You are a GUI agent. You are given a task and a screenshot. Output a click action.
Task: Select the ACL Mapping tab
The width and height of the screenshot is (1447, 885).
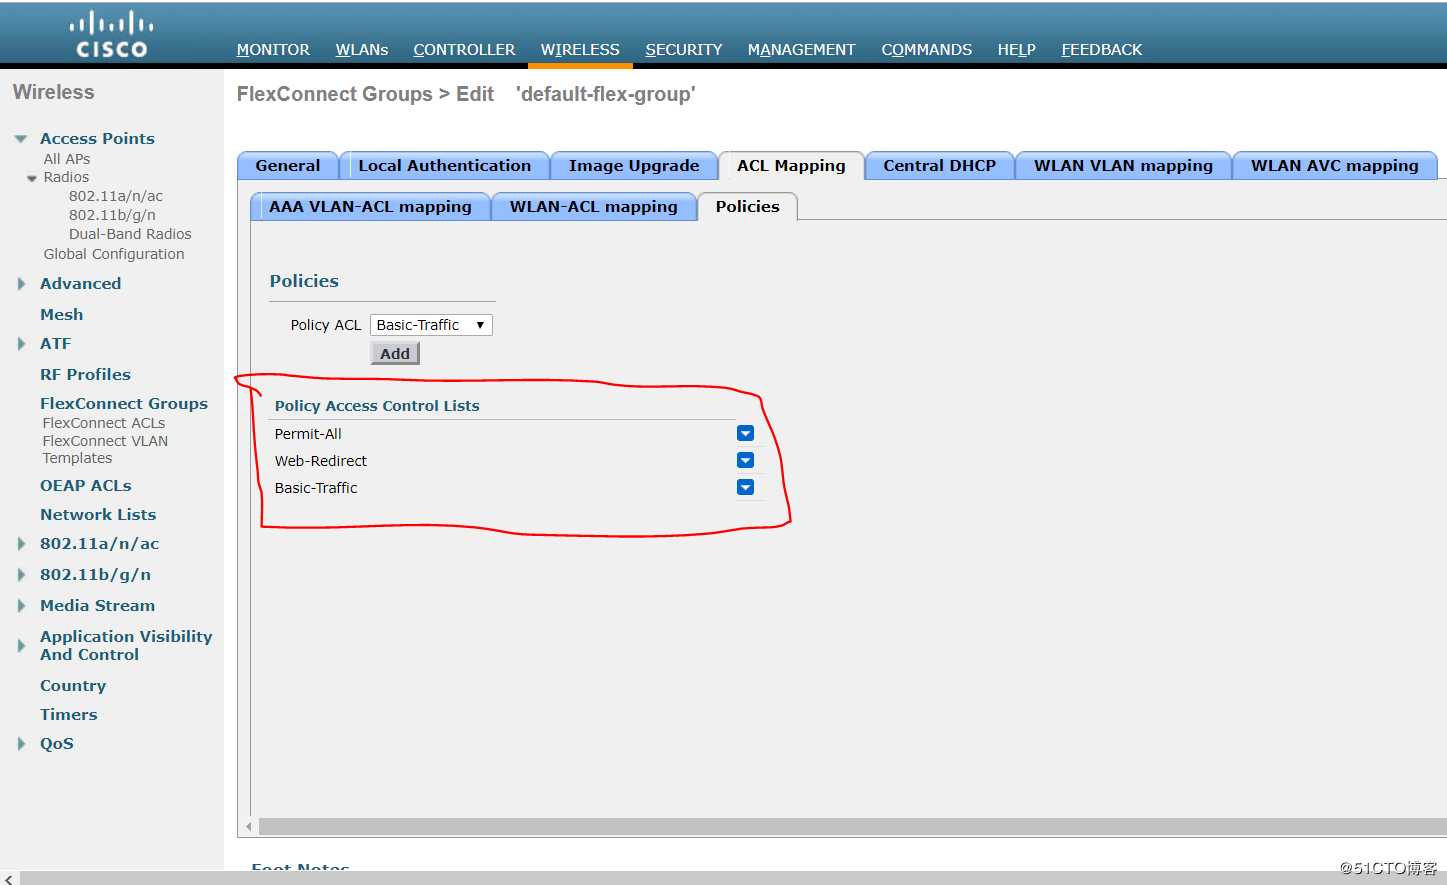pos(791,166)
